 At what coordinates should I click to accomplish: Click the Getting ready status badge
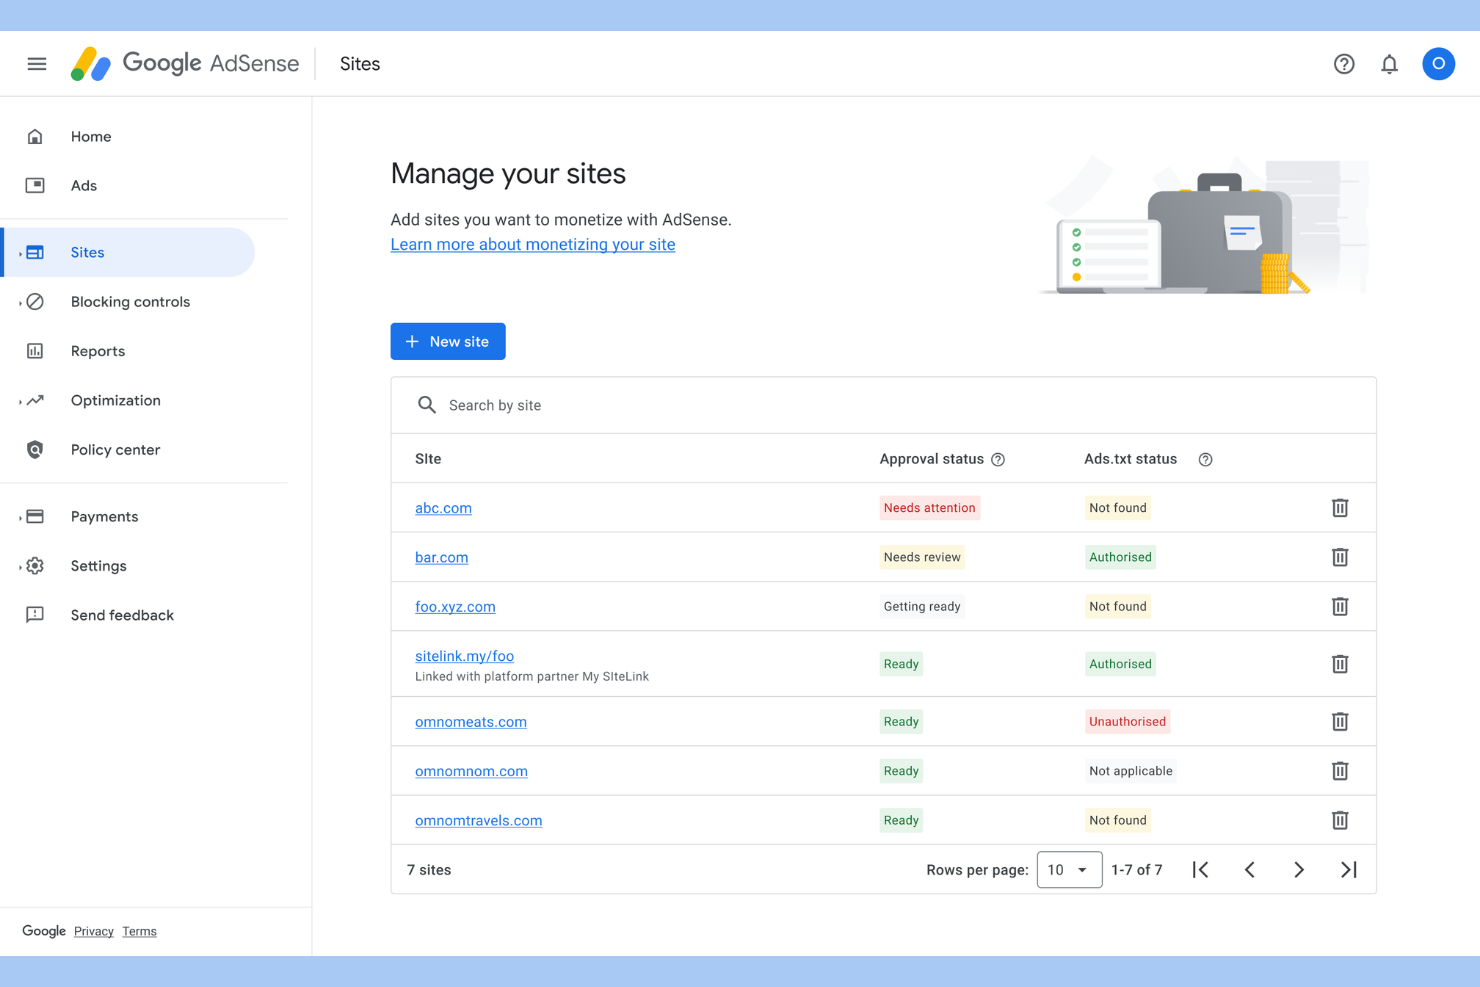pos(922,606)
